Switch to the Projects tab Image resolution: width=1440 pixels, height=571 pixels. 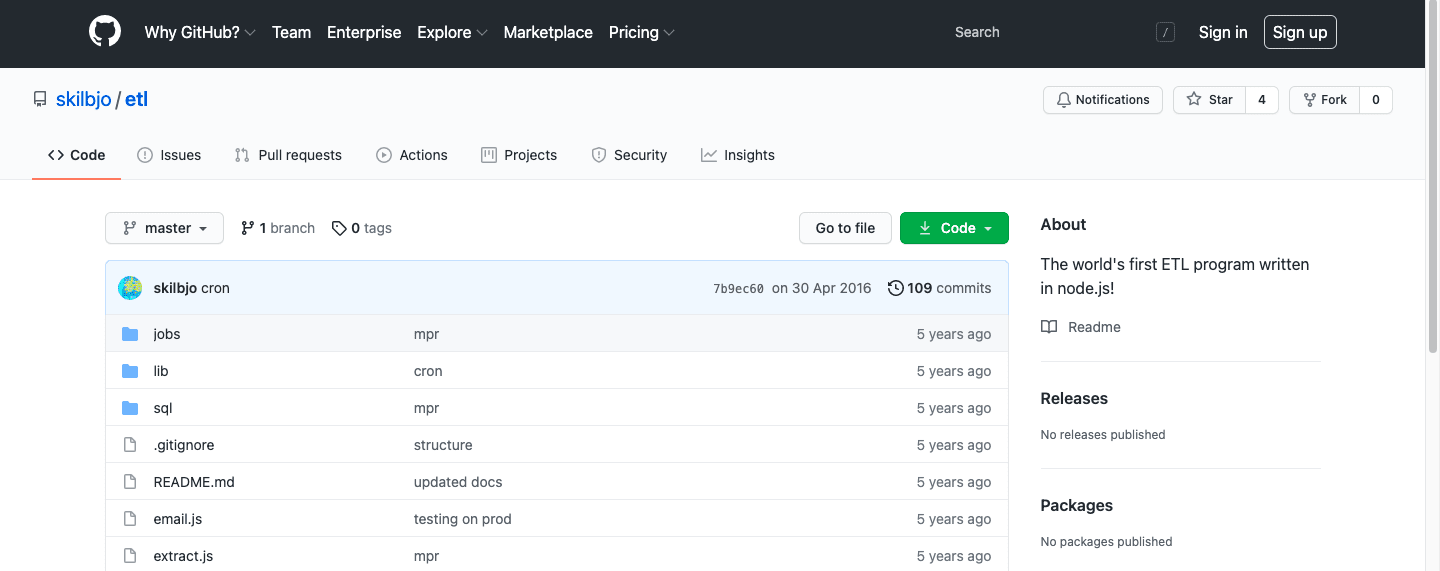[519, 155]
